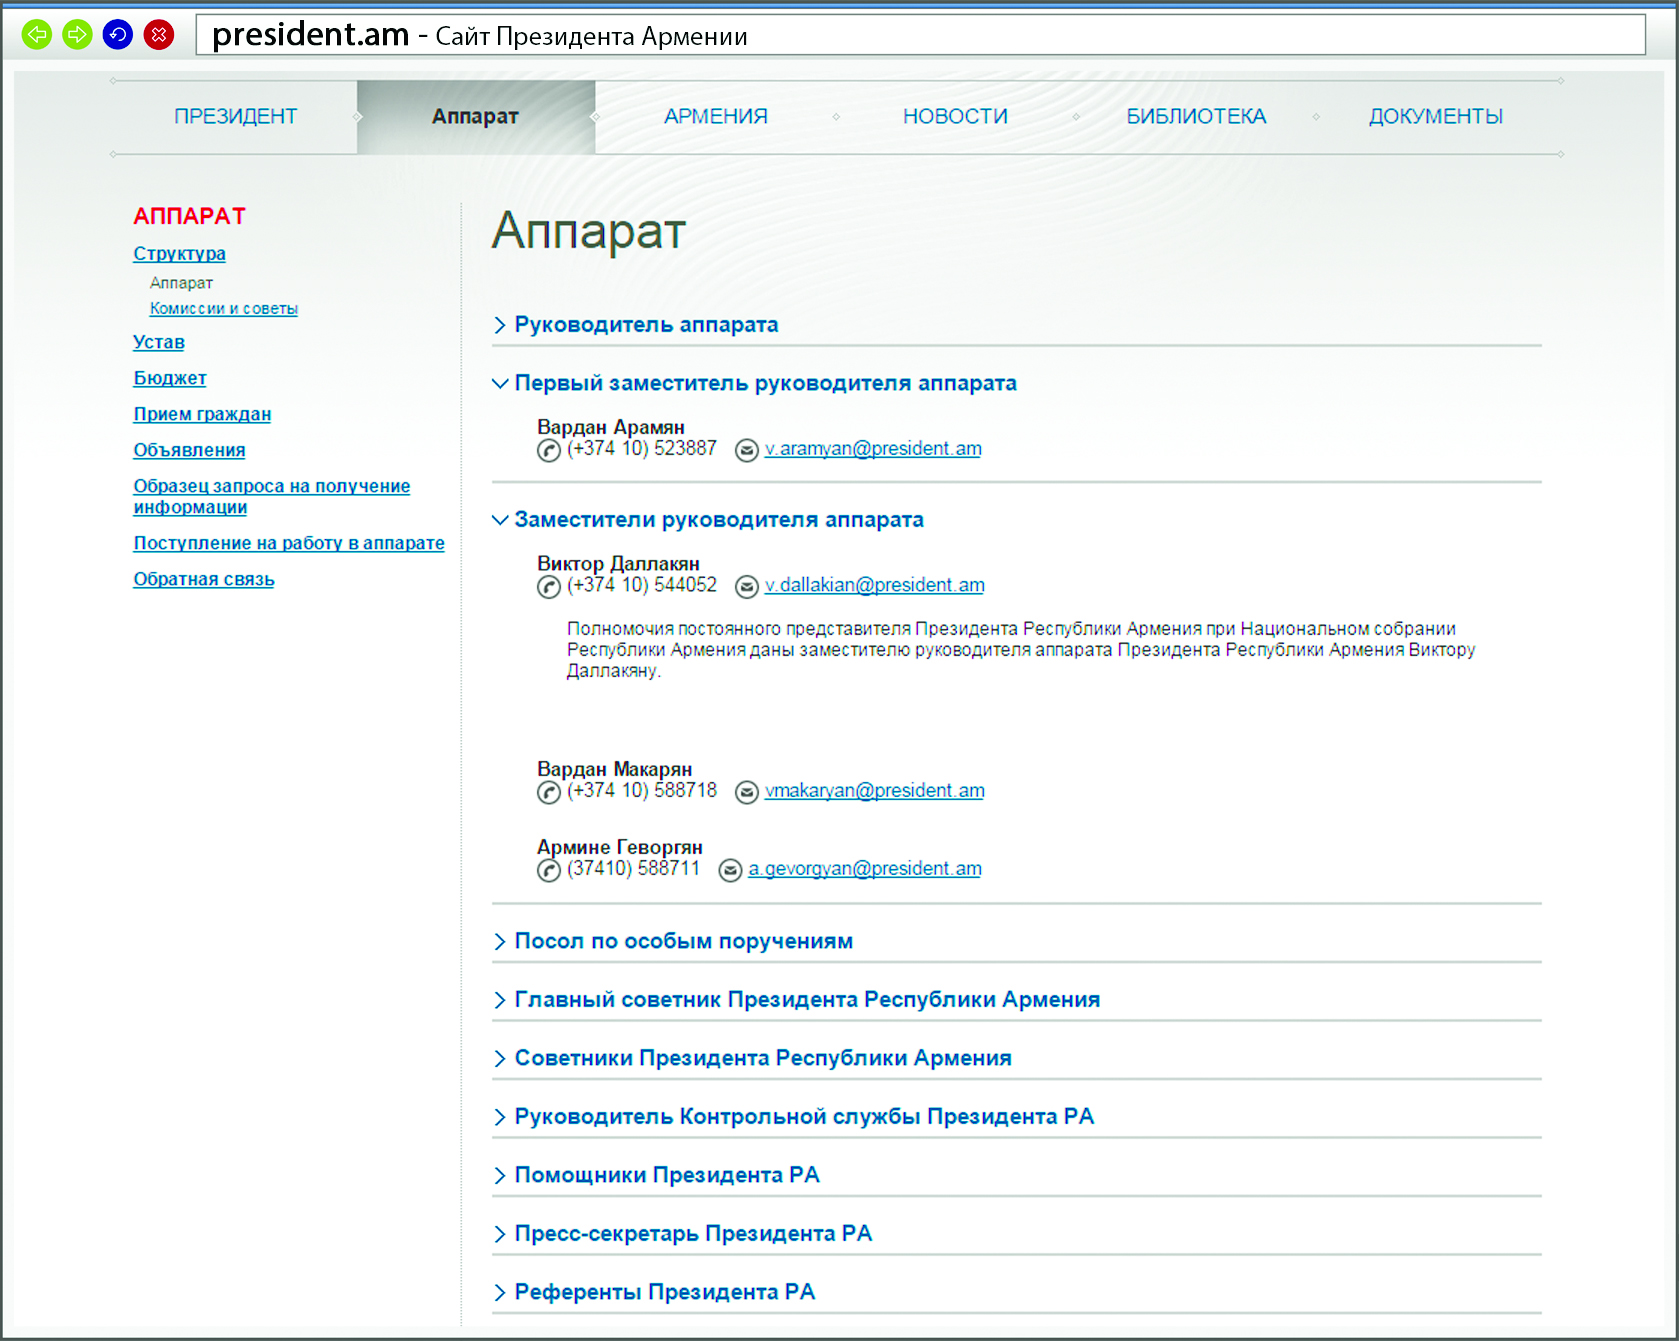Open Образец запроса на получение информации link
The image size is (1679, 1341).
click(272, 496)
